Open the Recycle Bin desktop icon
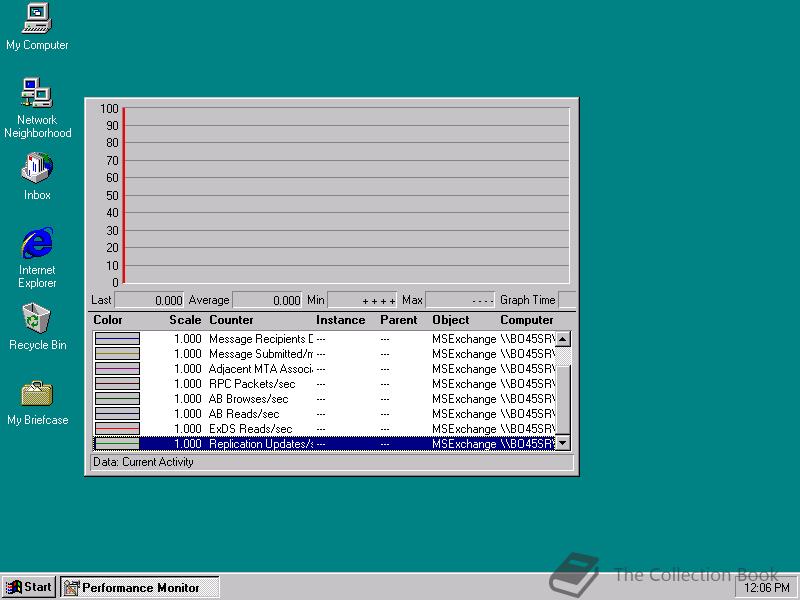This screenshot has height=600, width=800. 37,327
